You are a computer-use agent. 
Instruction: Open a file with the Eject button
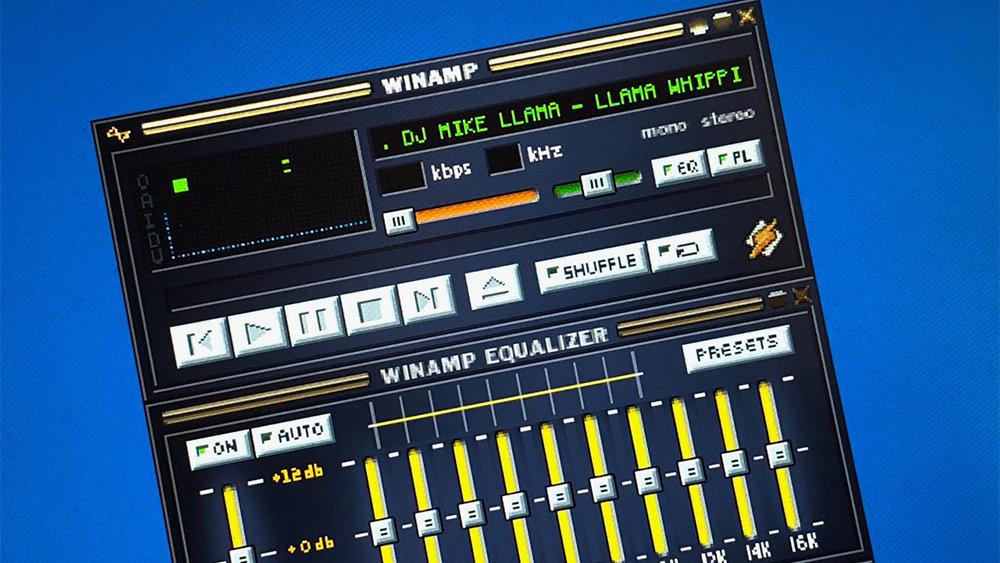click(x=494, y=286)
